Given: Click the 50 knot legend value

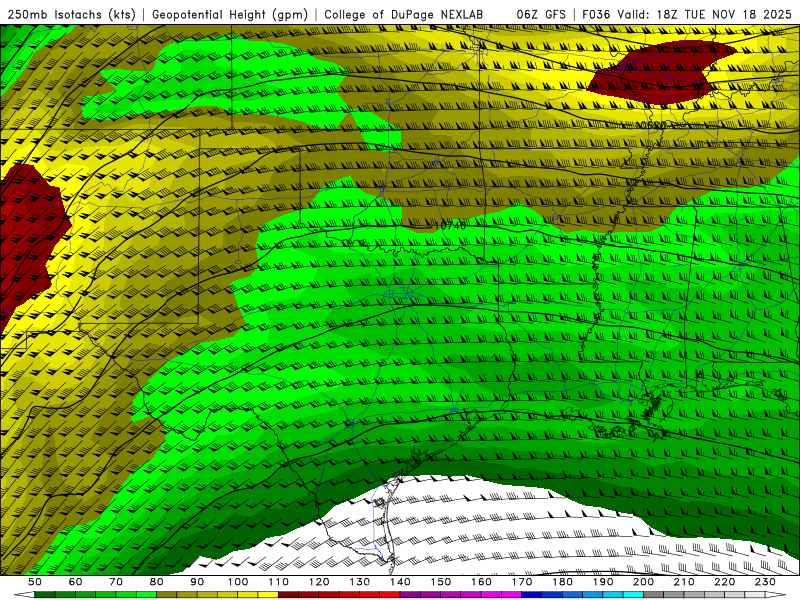Looking at the screenshot, I should click(x=35, y=582).
